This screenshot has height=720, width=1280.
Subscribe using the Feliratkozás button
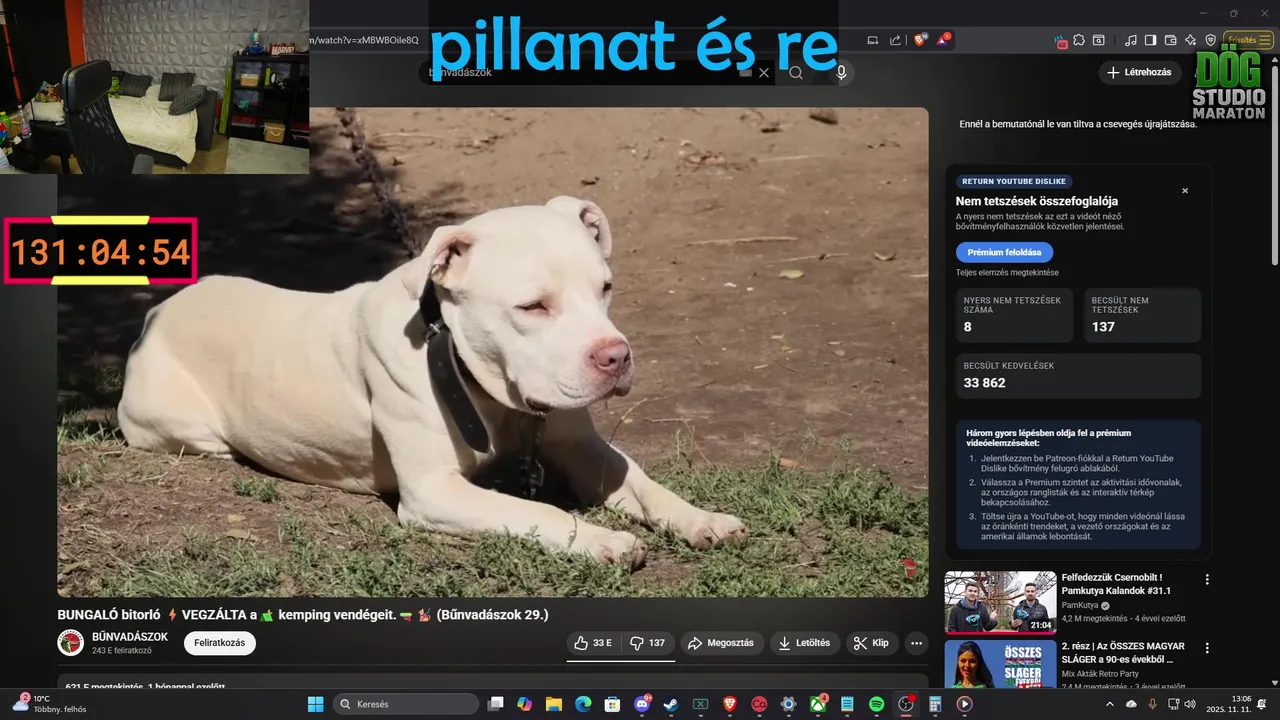click(220, 643)
